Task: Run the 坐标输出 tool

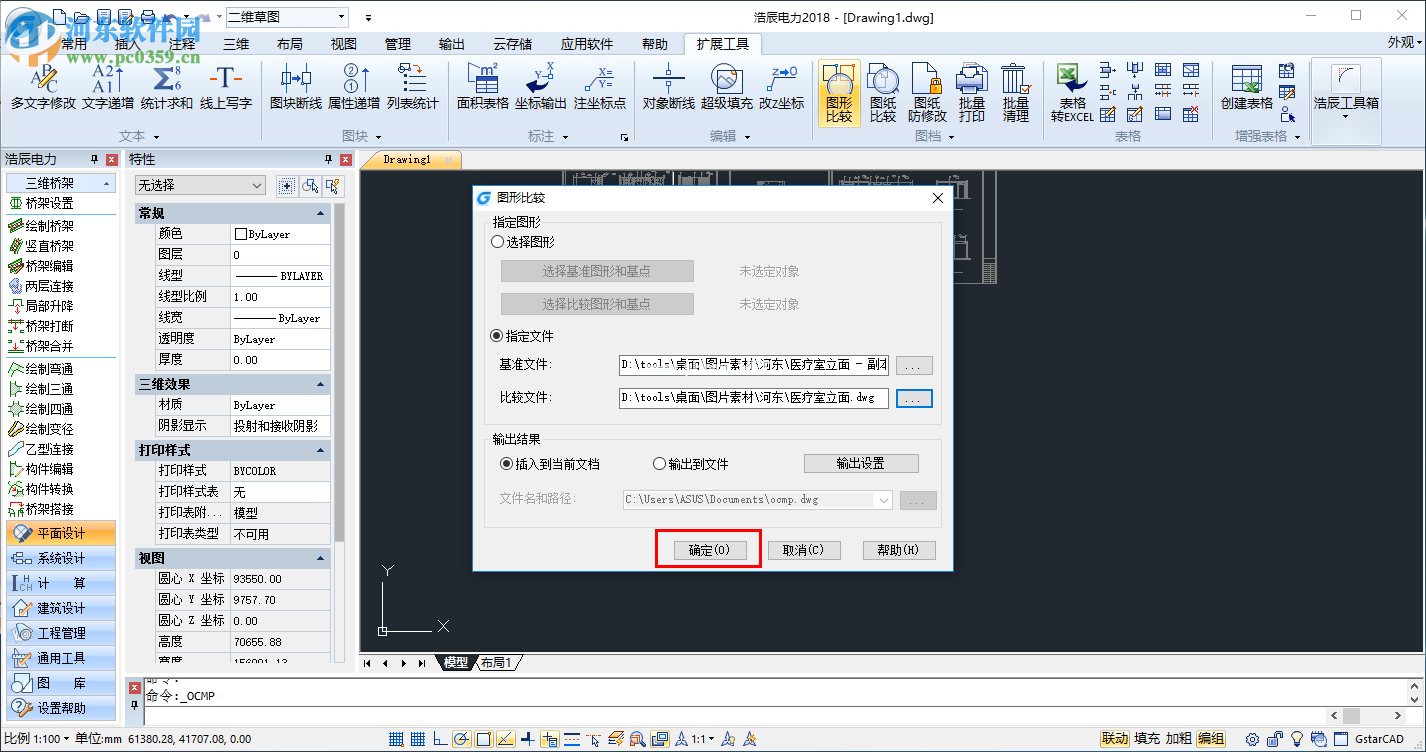Action: [541, 87]
